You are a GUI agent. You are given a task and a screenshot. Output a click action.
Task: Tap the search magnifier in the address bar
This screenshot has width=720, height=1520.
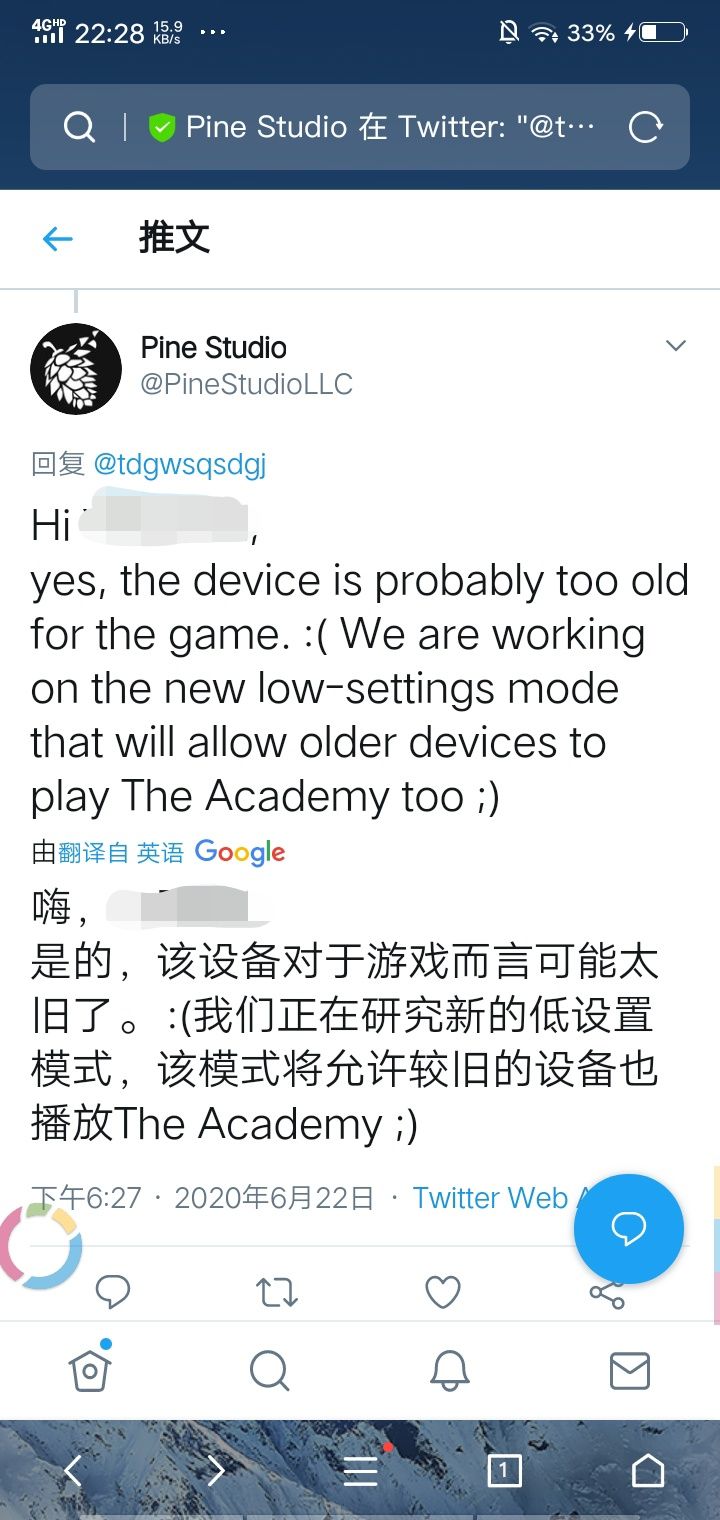(x=79, y=127)
